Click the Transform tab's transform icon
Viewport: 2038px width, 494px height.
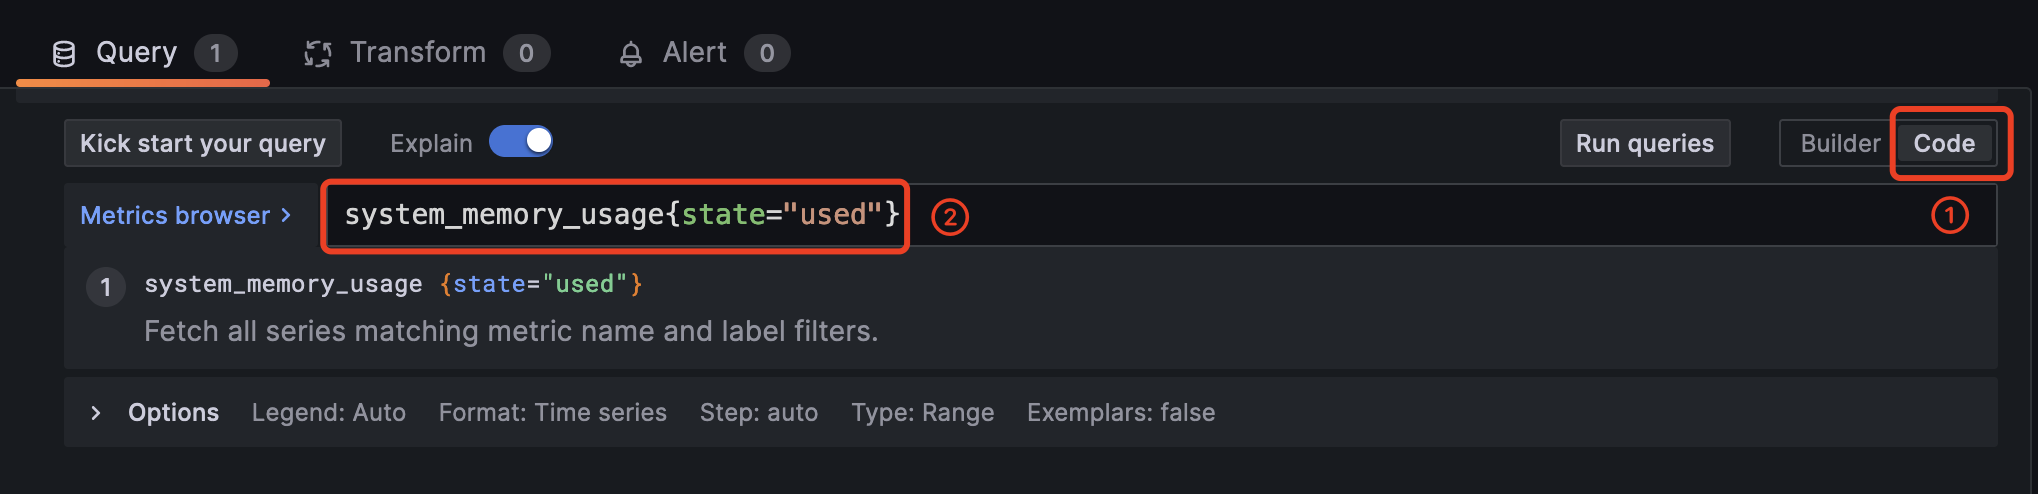pyautogui.click(x=318, y=54)
